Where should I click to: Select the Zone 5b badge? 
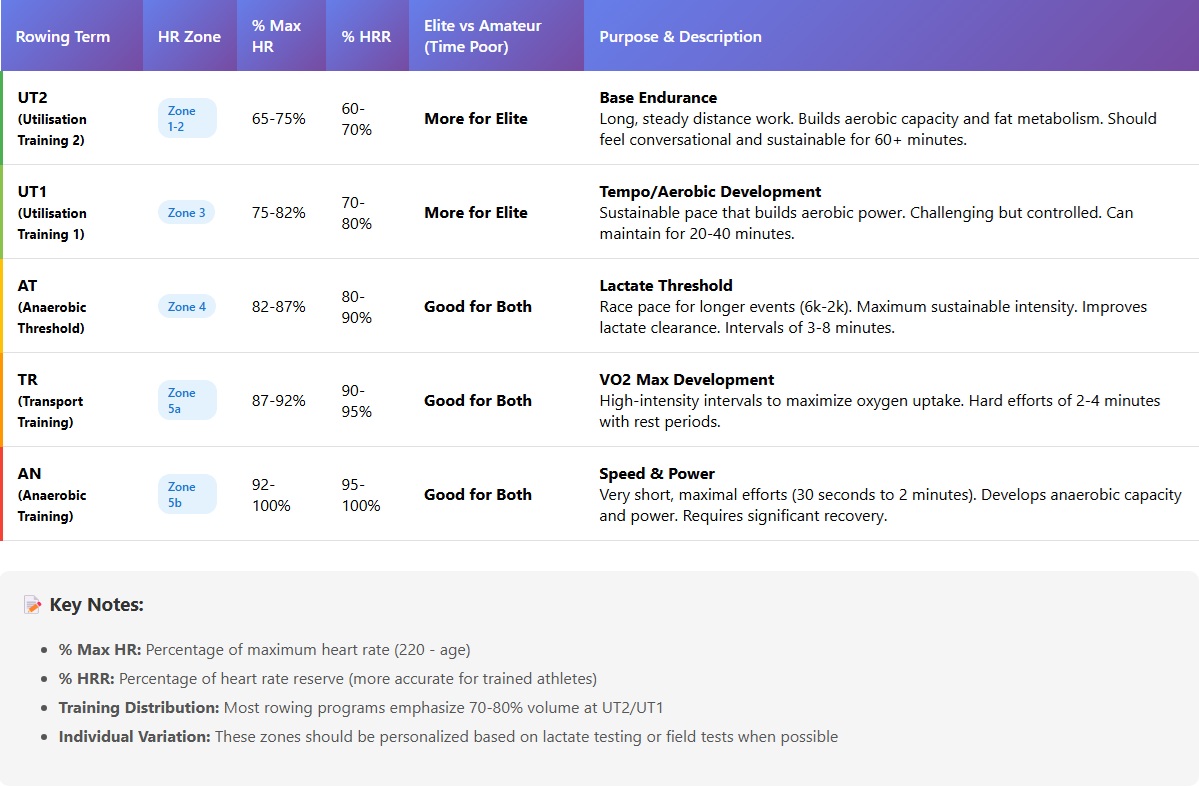(187, 494)
